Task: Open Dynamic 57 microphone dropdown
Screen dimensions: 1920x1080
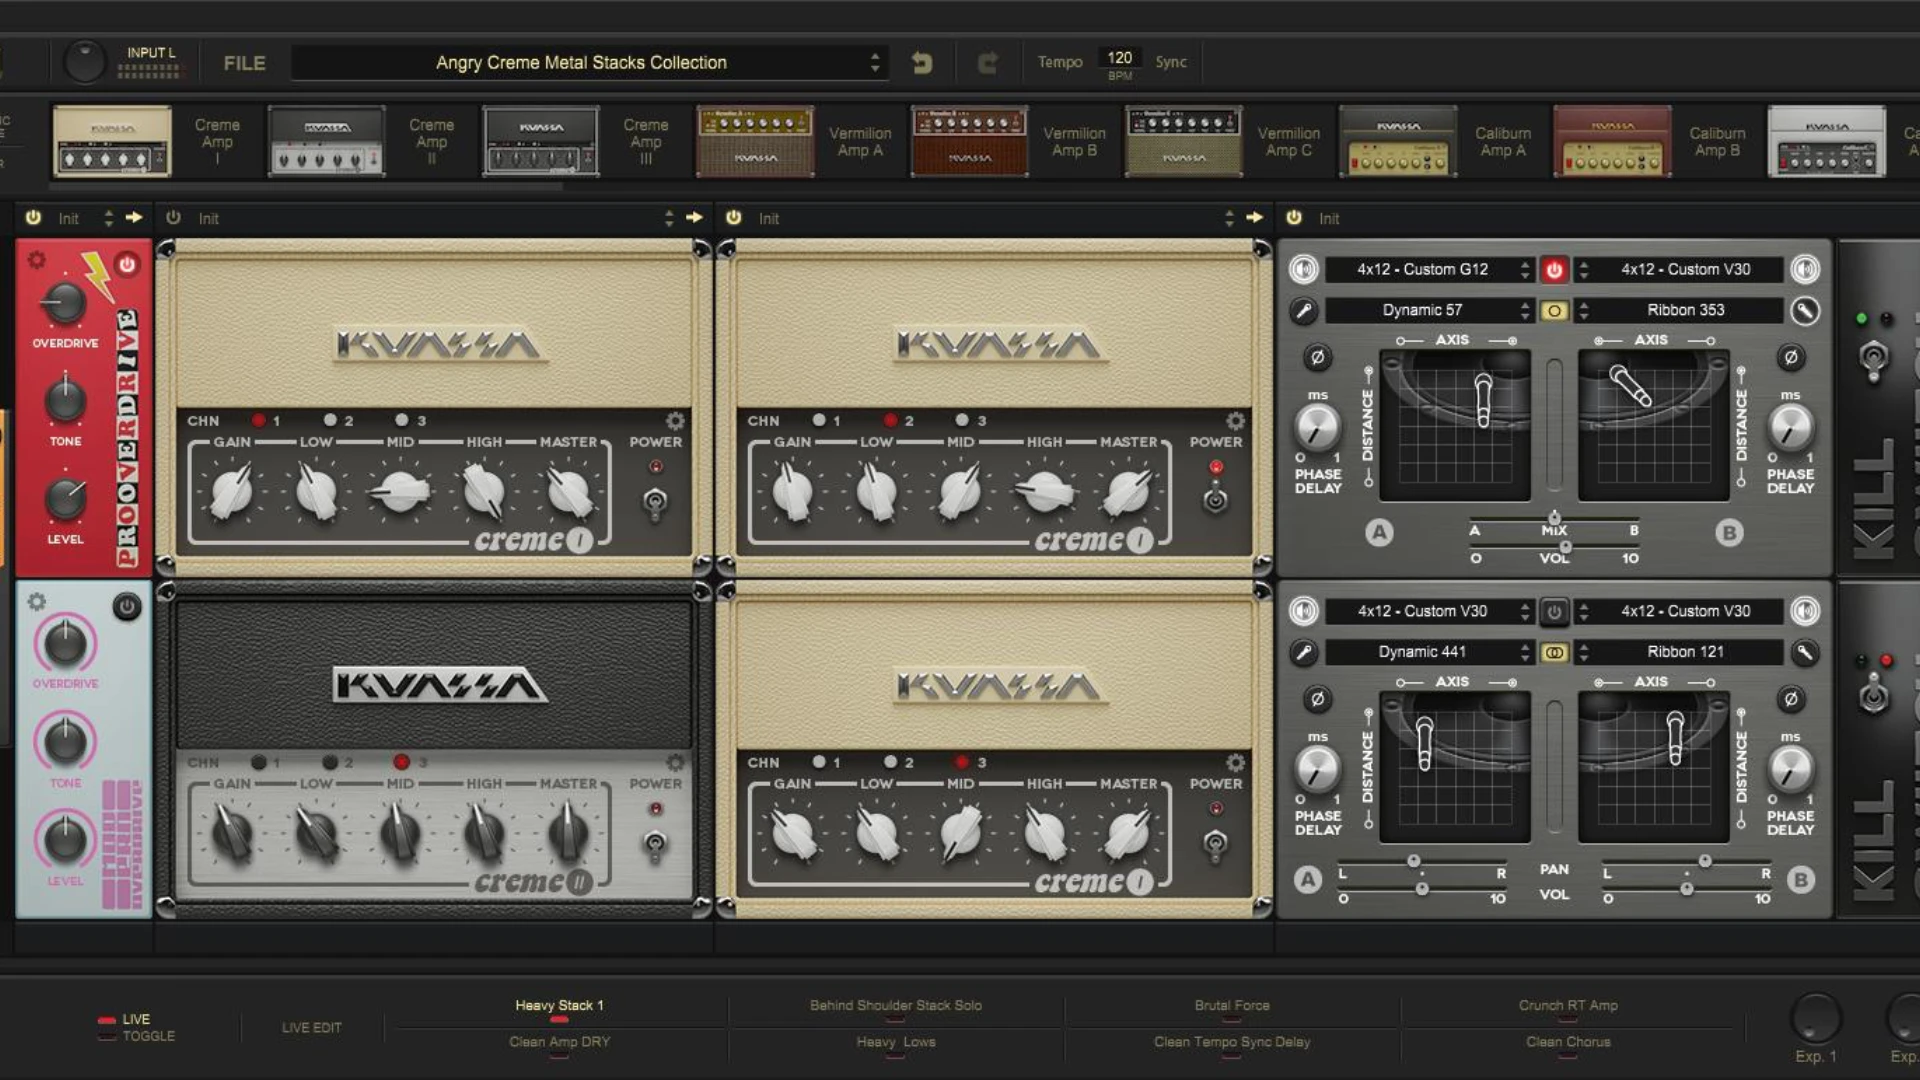Action: tap(1429, 310)
